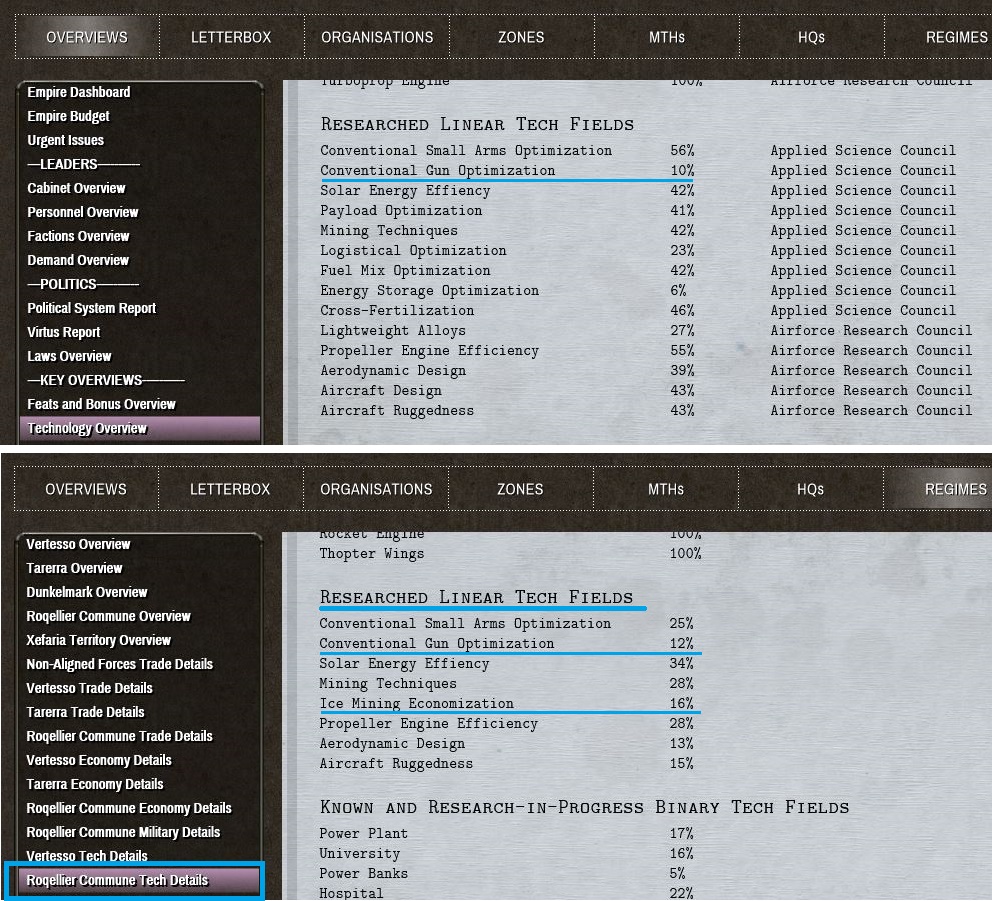Image resolution: width=992 pixels, height=901 pixels.
Task: Open Dunkelmark Overview
Action: 87,593
